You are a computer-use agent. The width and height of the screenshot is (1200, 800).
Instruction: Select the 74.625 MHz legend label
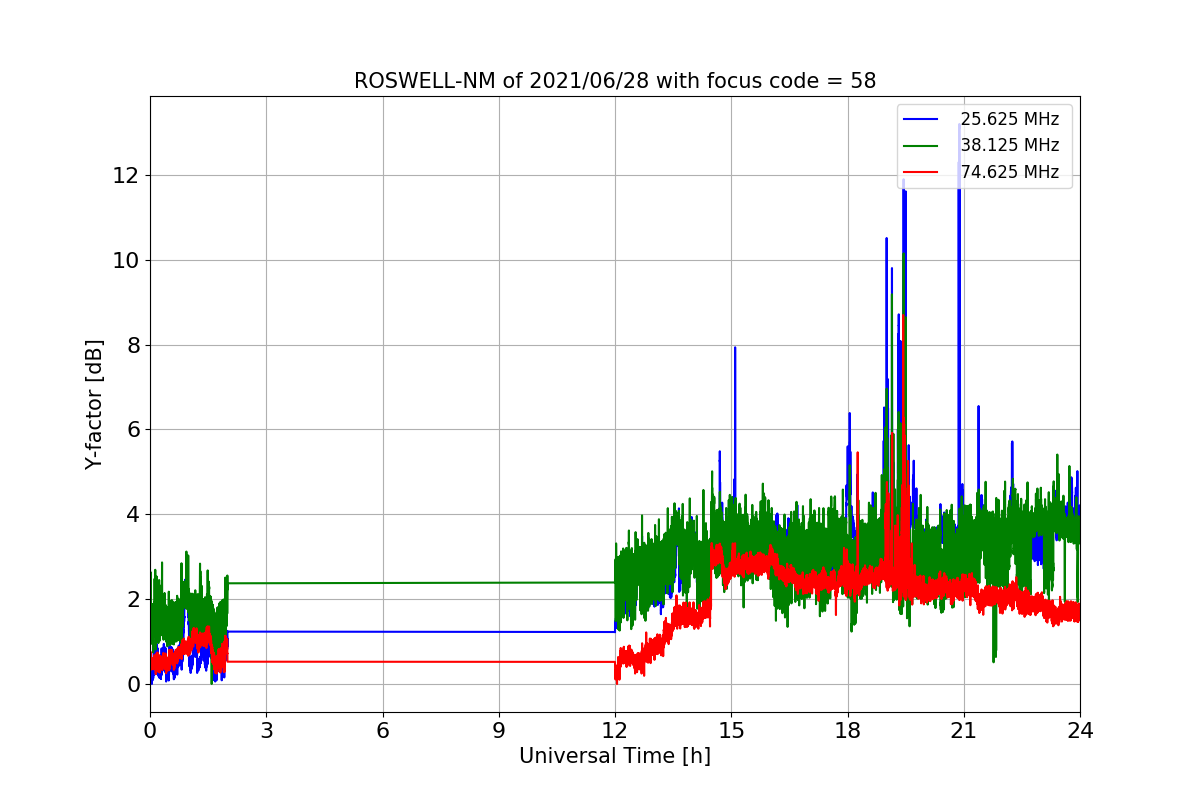tap(1009, 171)
